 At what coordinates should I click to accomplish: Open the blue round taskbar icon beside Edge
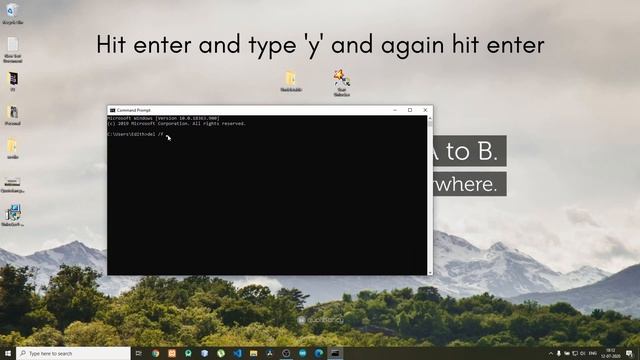click(x=302, y=353)
